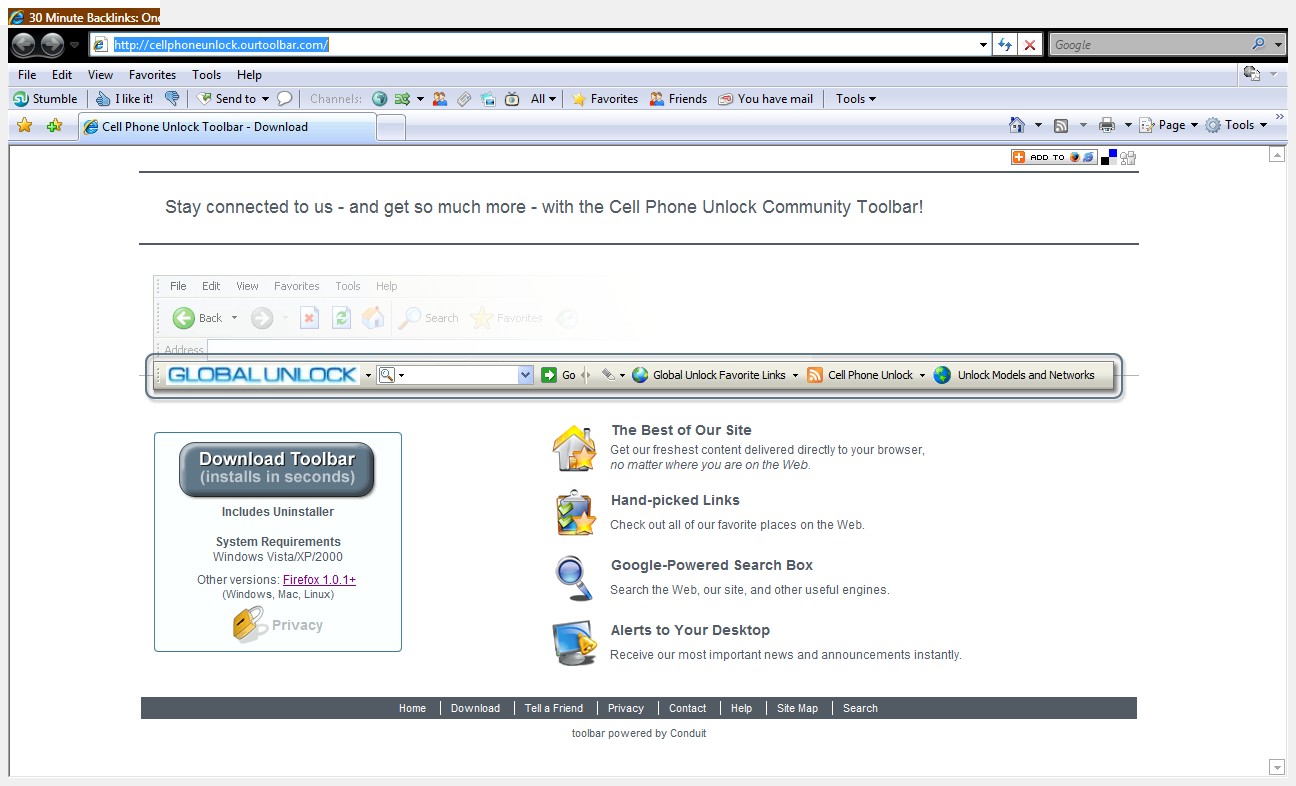Select the people channel icon after Channels
The height and width of the screenshot is (786, 1296).
click(x=440, y=99)
